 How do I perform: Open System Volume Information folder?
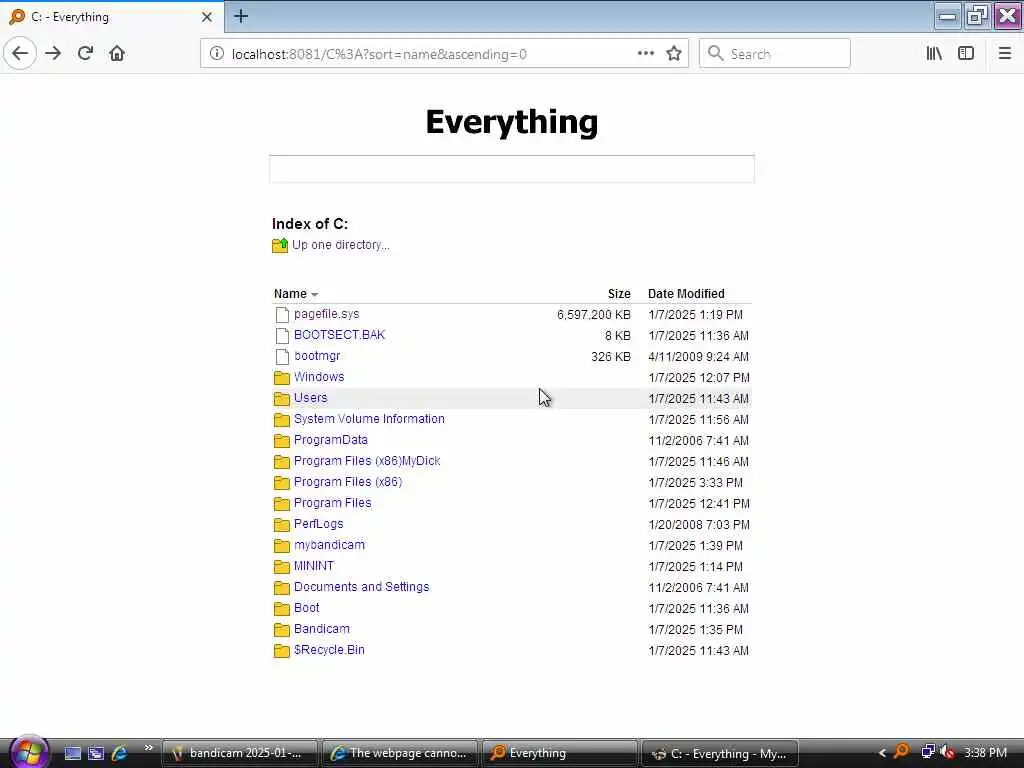(x=369, y=419)
